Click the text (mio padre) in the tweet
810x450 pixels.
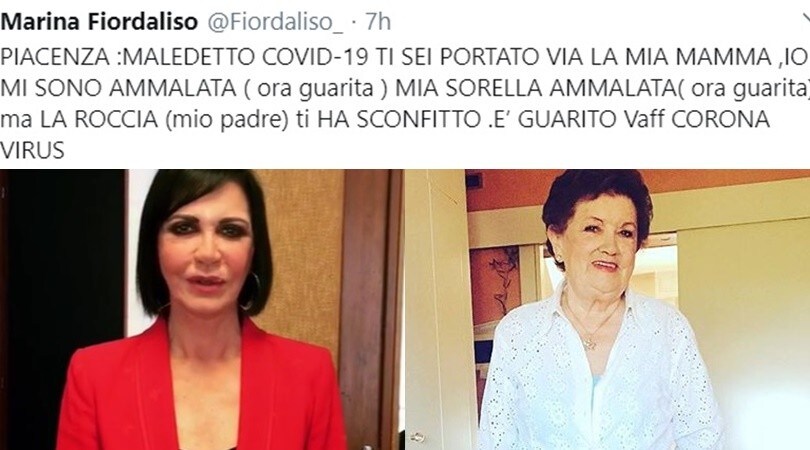point(227,120)
